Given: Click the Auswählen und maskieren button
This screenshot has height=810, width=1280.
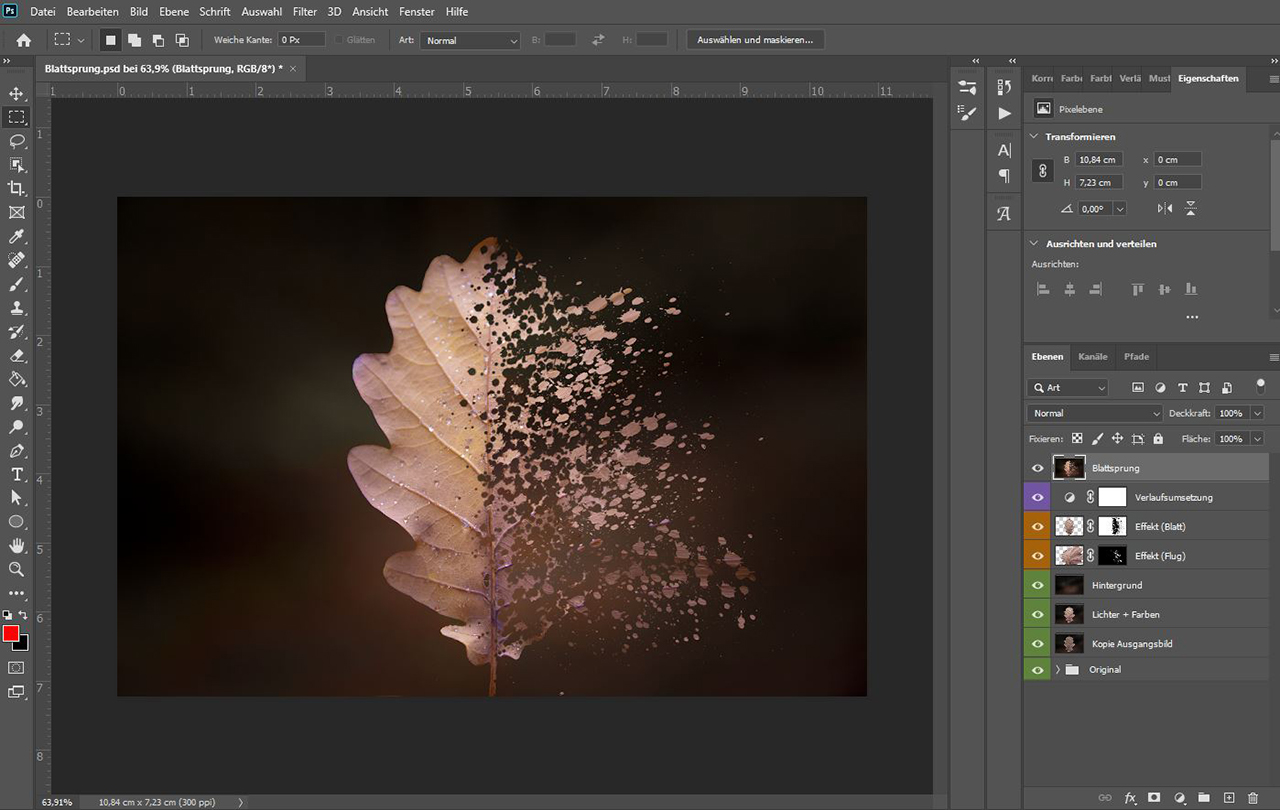Looking at the screenshot, I should click(x=755, y=40).
